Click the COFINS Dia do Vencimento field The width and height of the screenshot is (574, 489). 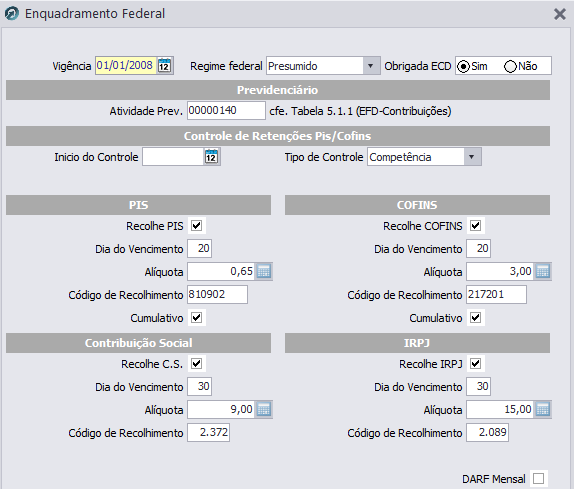pos(478,249)
